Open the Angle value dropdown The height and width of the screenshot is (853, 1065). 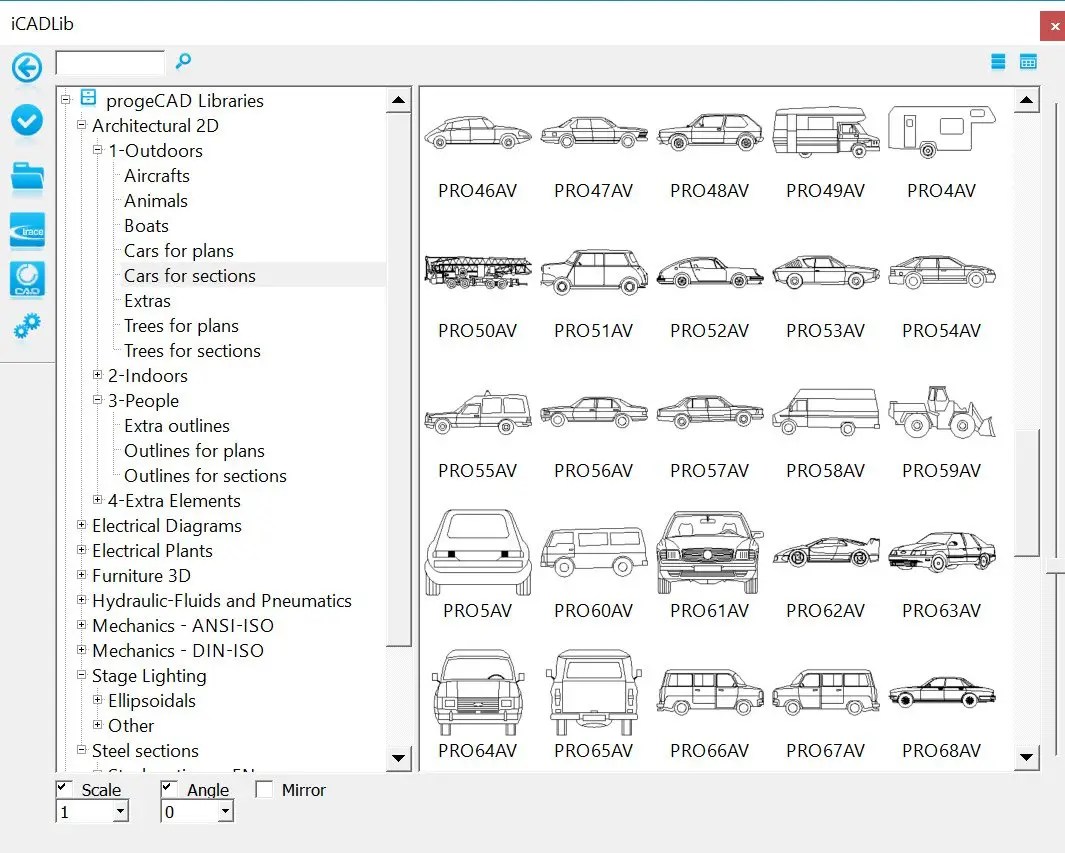tap(225, 811)
